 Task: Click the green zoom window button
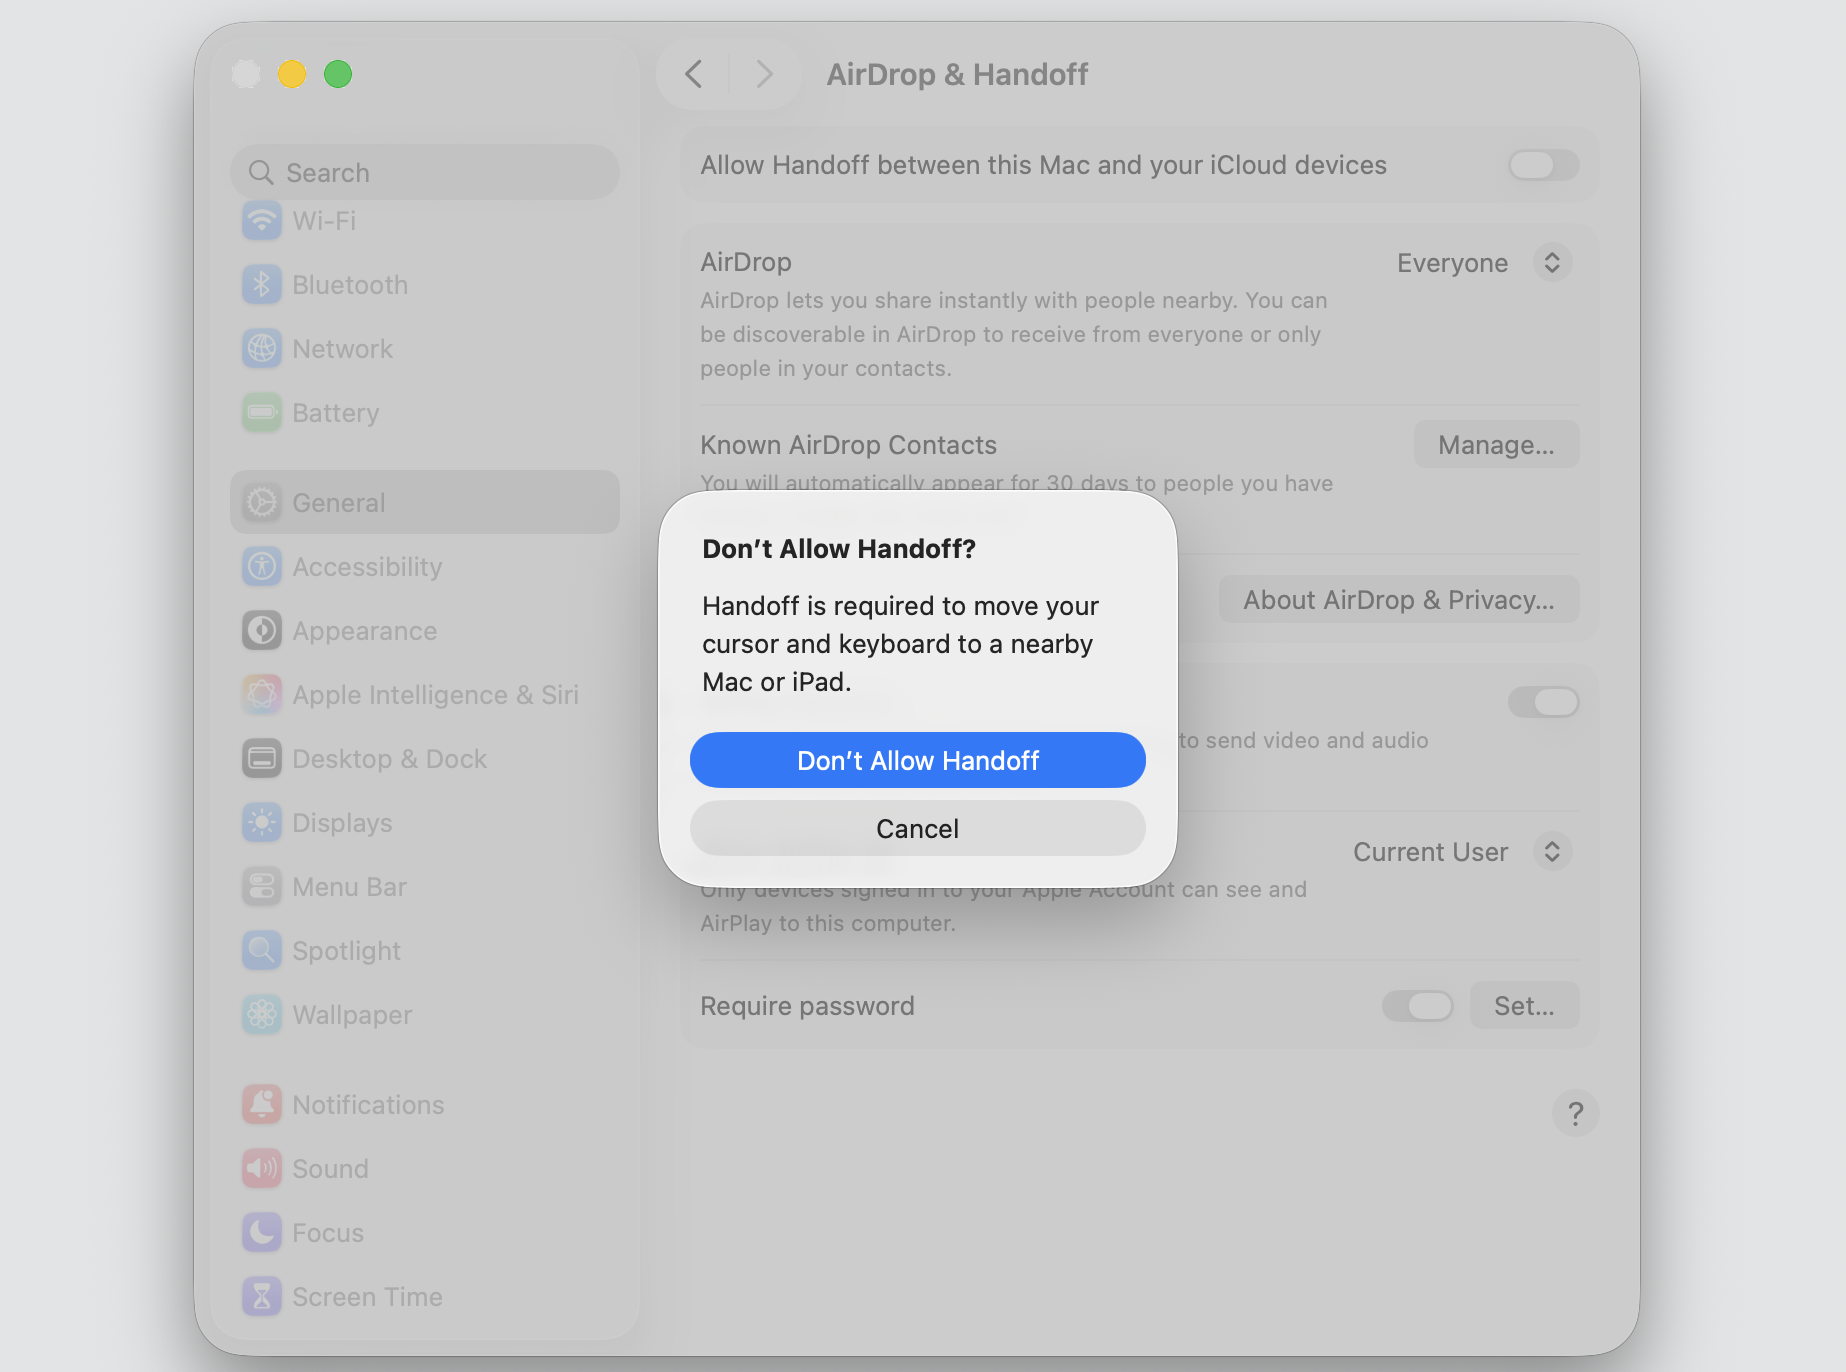338,74
